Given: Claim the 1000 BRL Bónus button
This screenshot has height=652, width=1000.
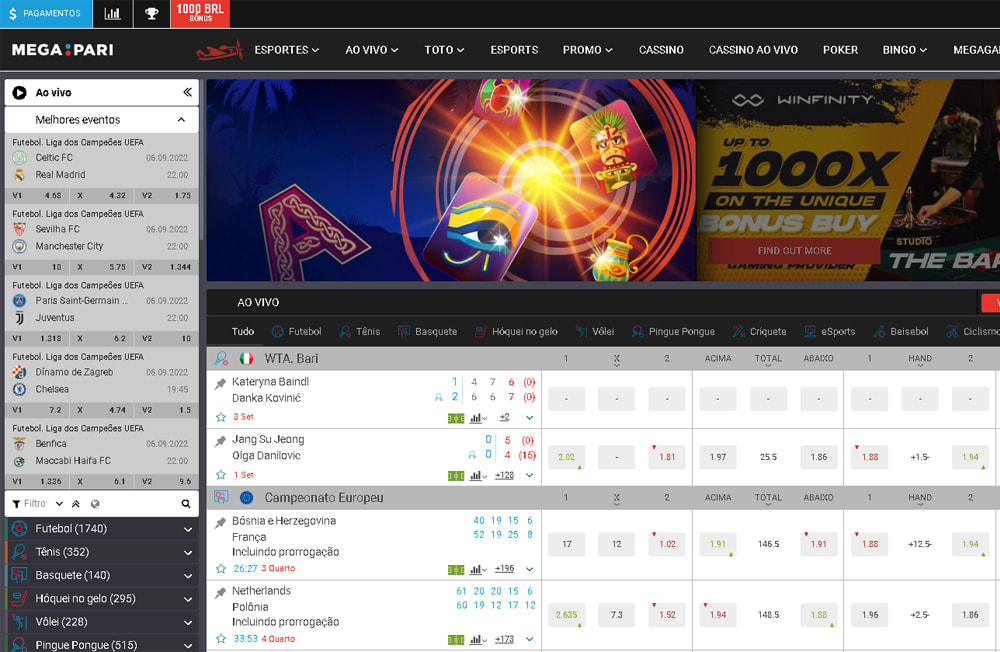Looking at the screenshot, I should 200,13.
